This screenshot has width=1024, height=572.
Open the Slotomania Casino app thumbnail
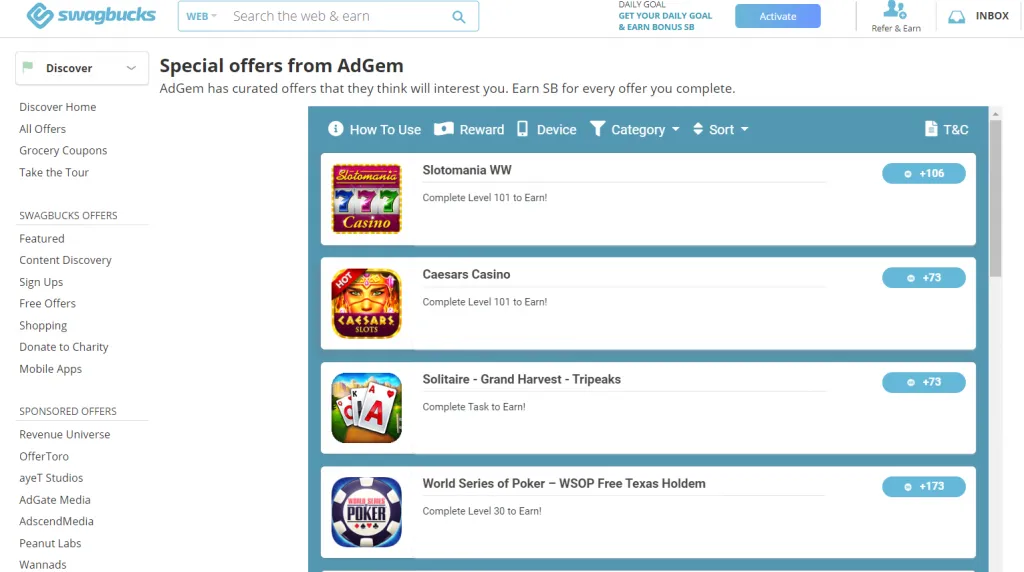[x=366, y=199]
